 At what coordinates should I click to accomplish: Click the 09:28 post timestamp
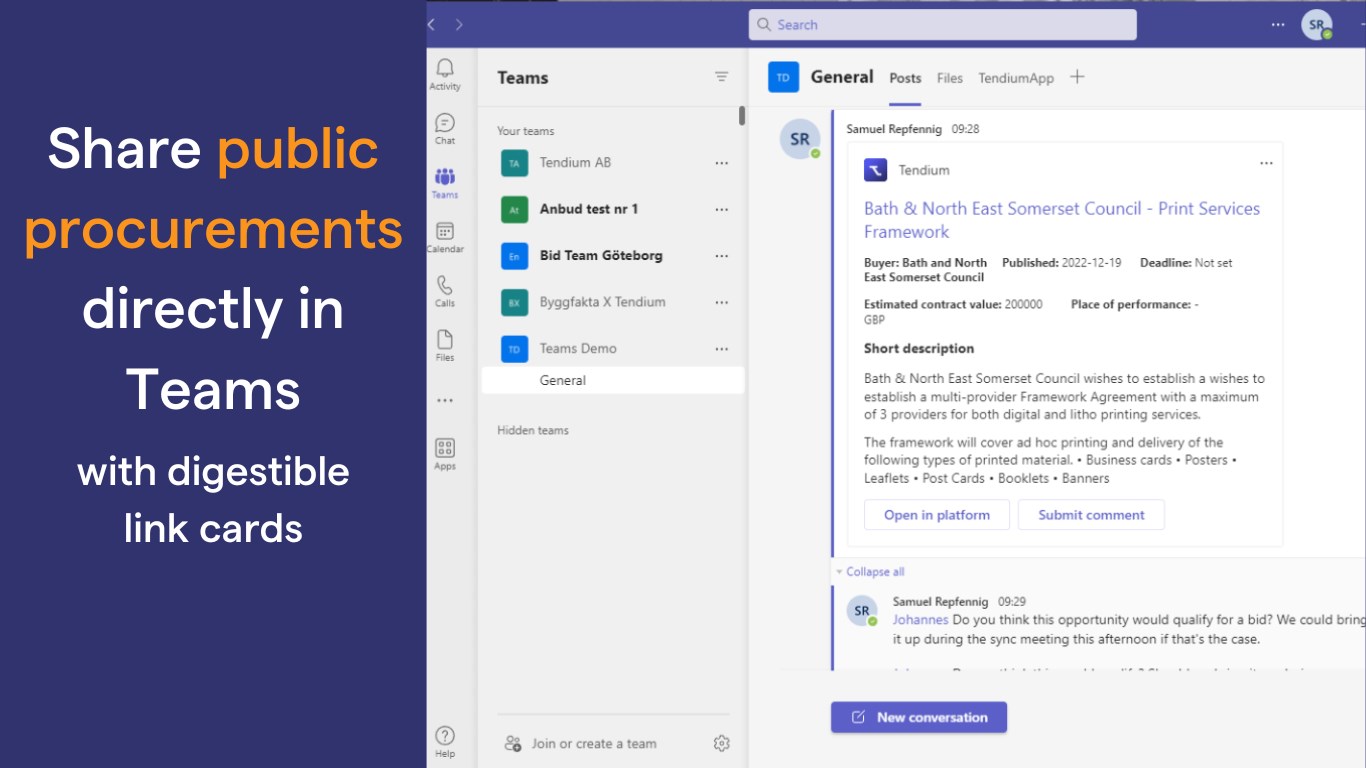coord(966,129)
